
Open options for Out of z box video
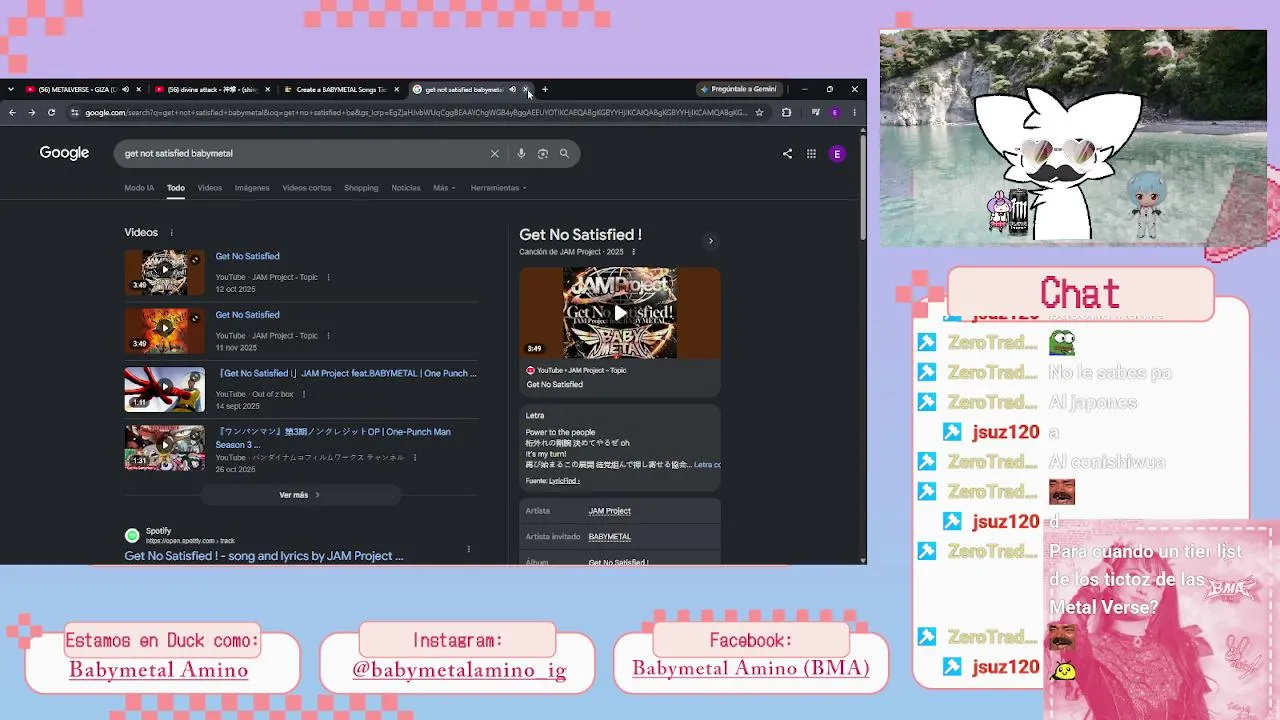304,395
